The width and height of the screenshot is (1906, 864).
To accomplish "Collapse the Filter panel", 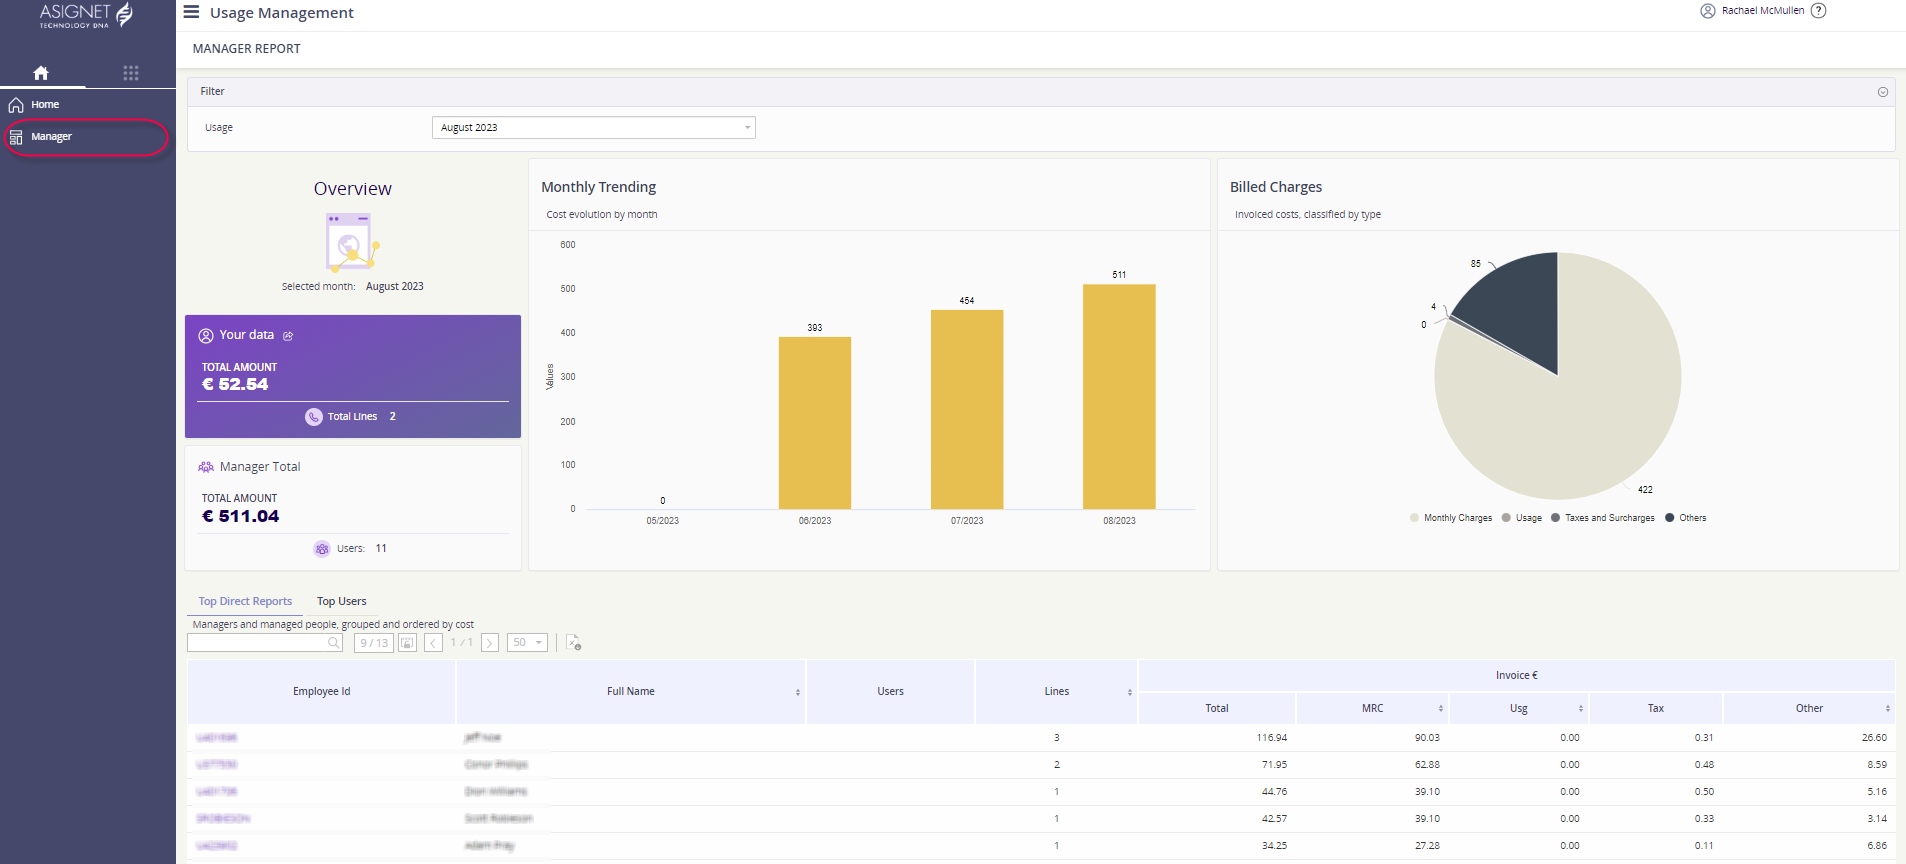I will click(1883, 92).
